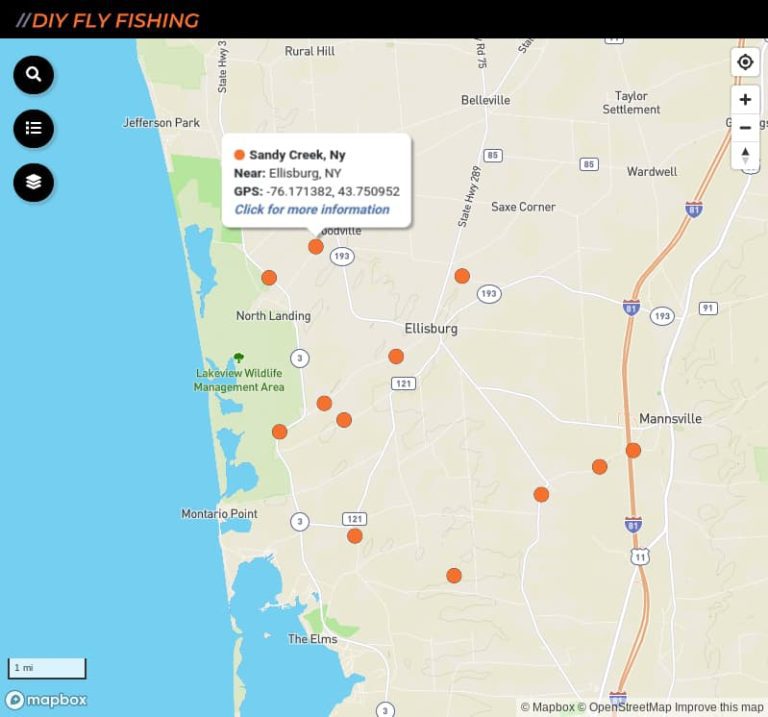Open the list view button

33,128
